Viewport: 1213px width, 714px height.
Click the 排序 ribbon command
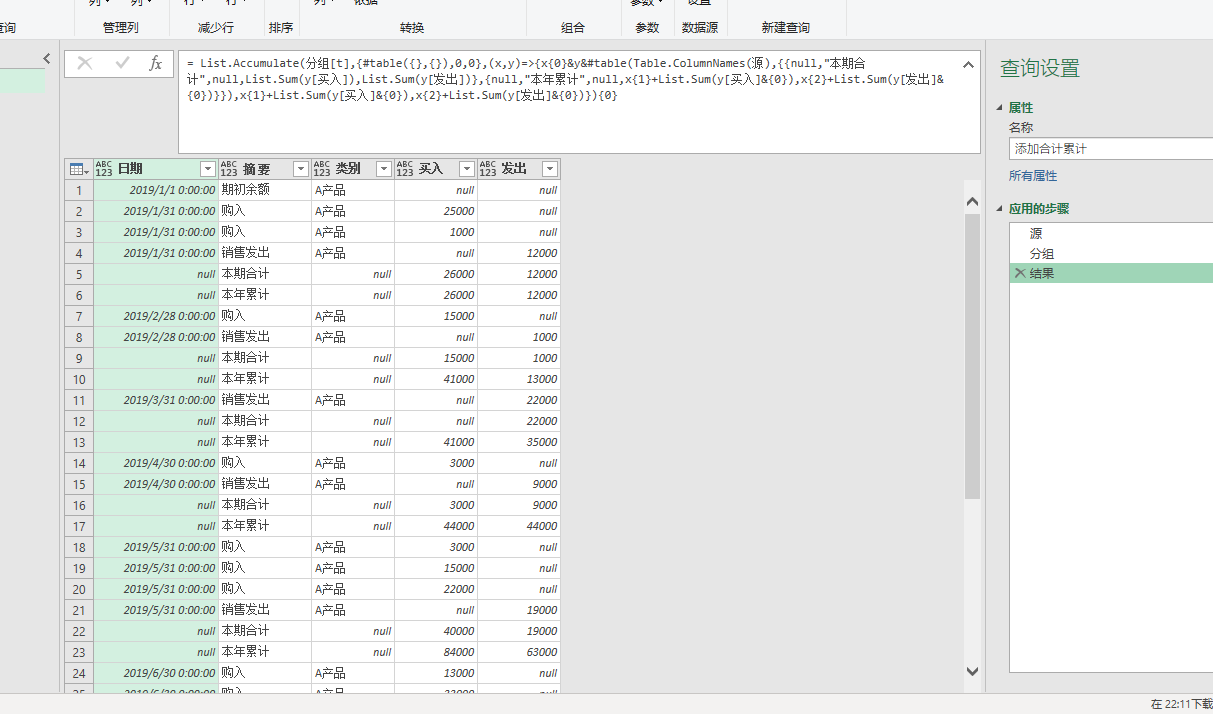(x=281, y=27)
